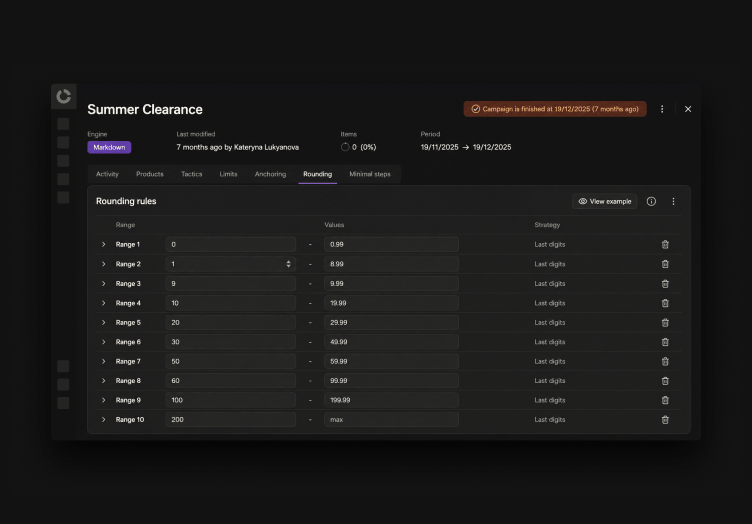Screen dimensions: 752x524
Task: Click the Range 3 start input showing 9
Action: pyautogui.click(x=231, y=284)
